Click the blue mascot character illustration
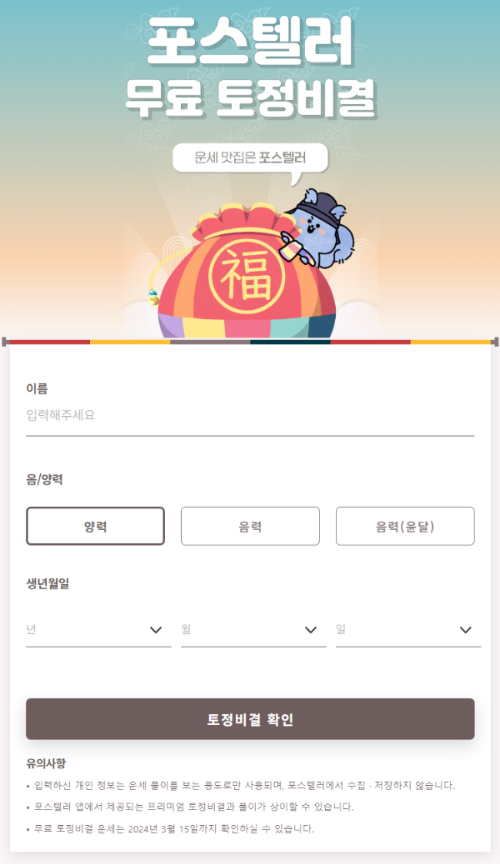 318,226
